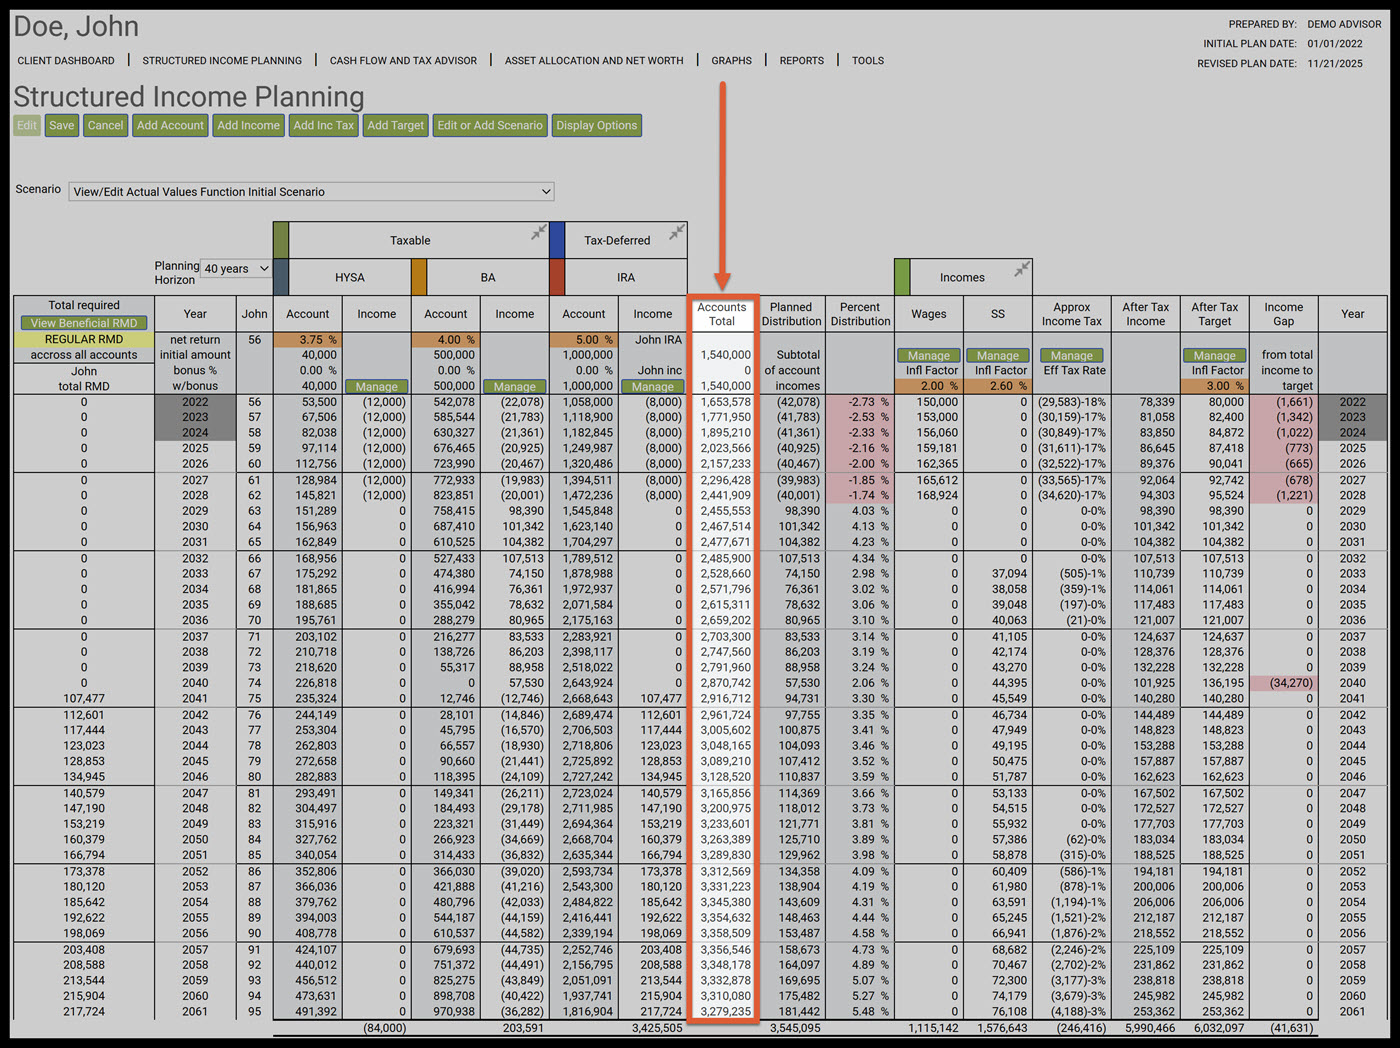
Task: Open Structured Income Planning menu
Action: click(x=222, y=60)
